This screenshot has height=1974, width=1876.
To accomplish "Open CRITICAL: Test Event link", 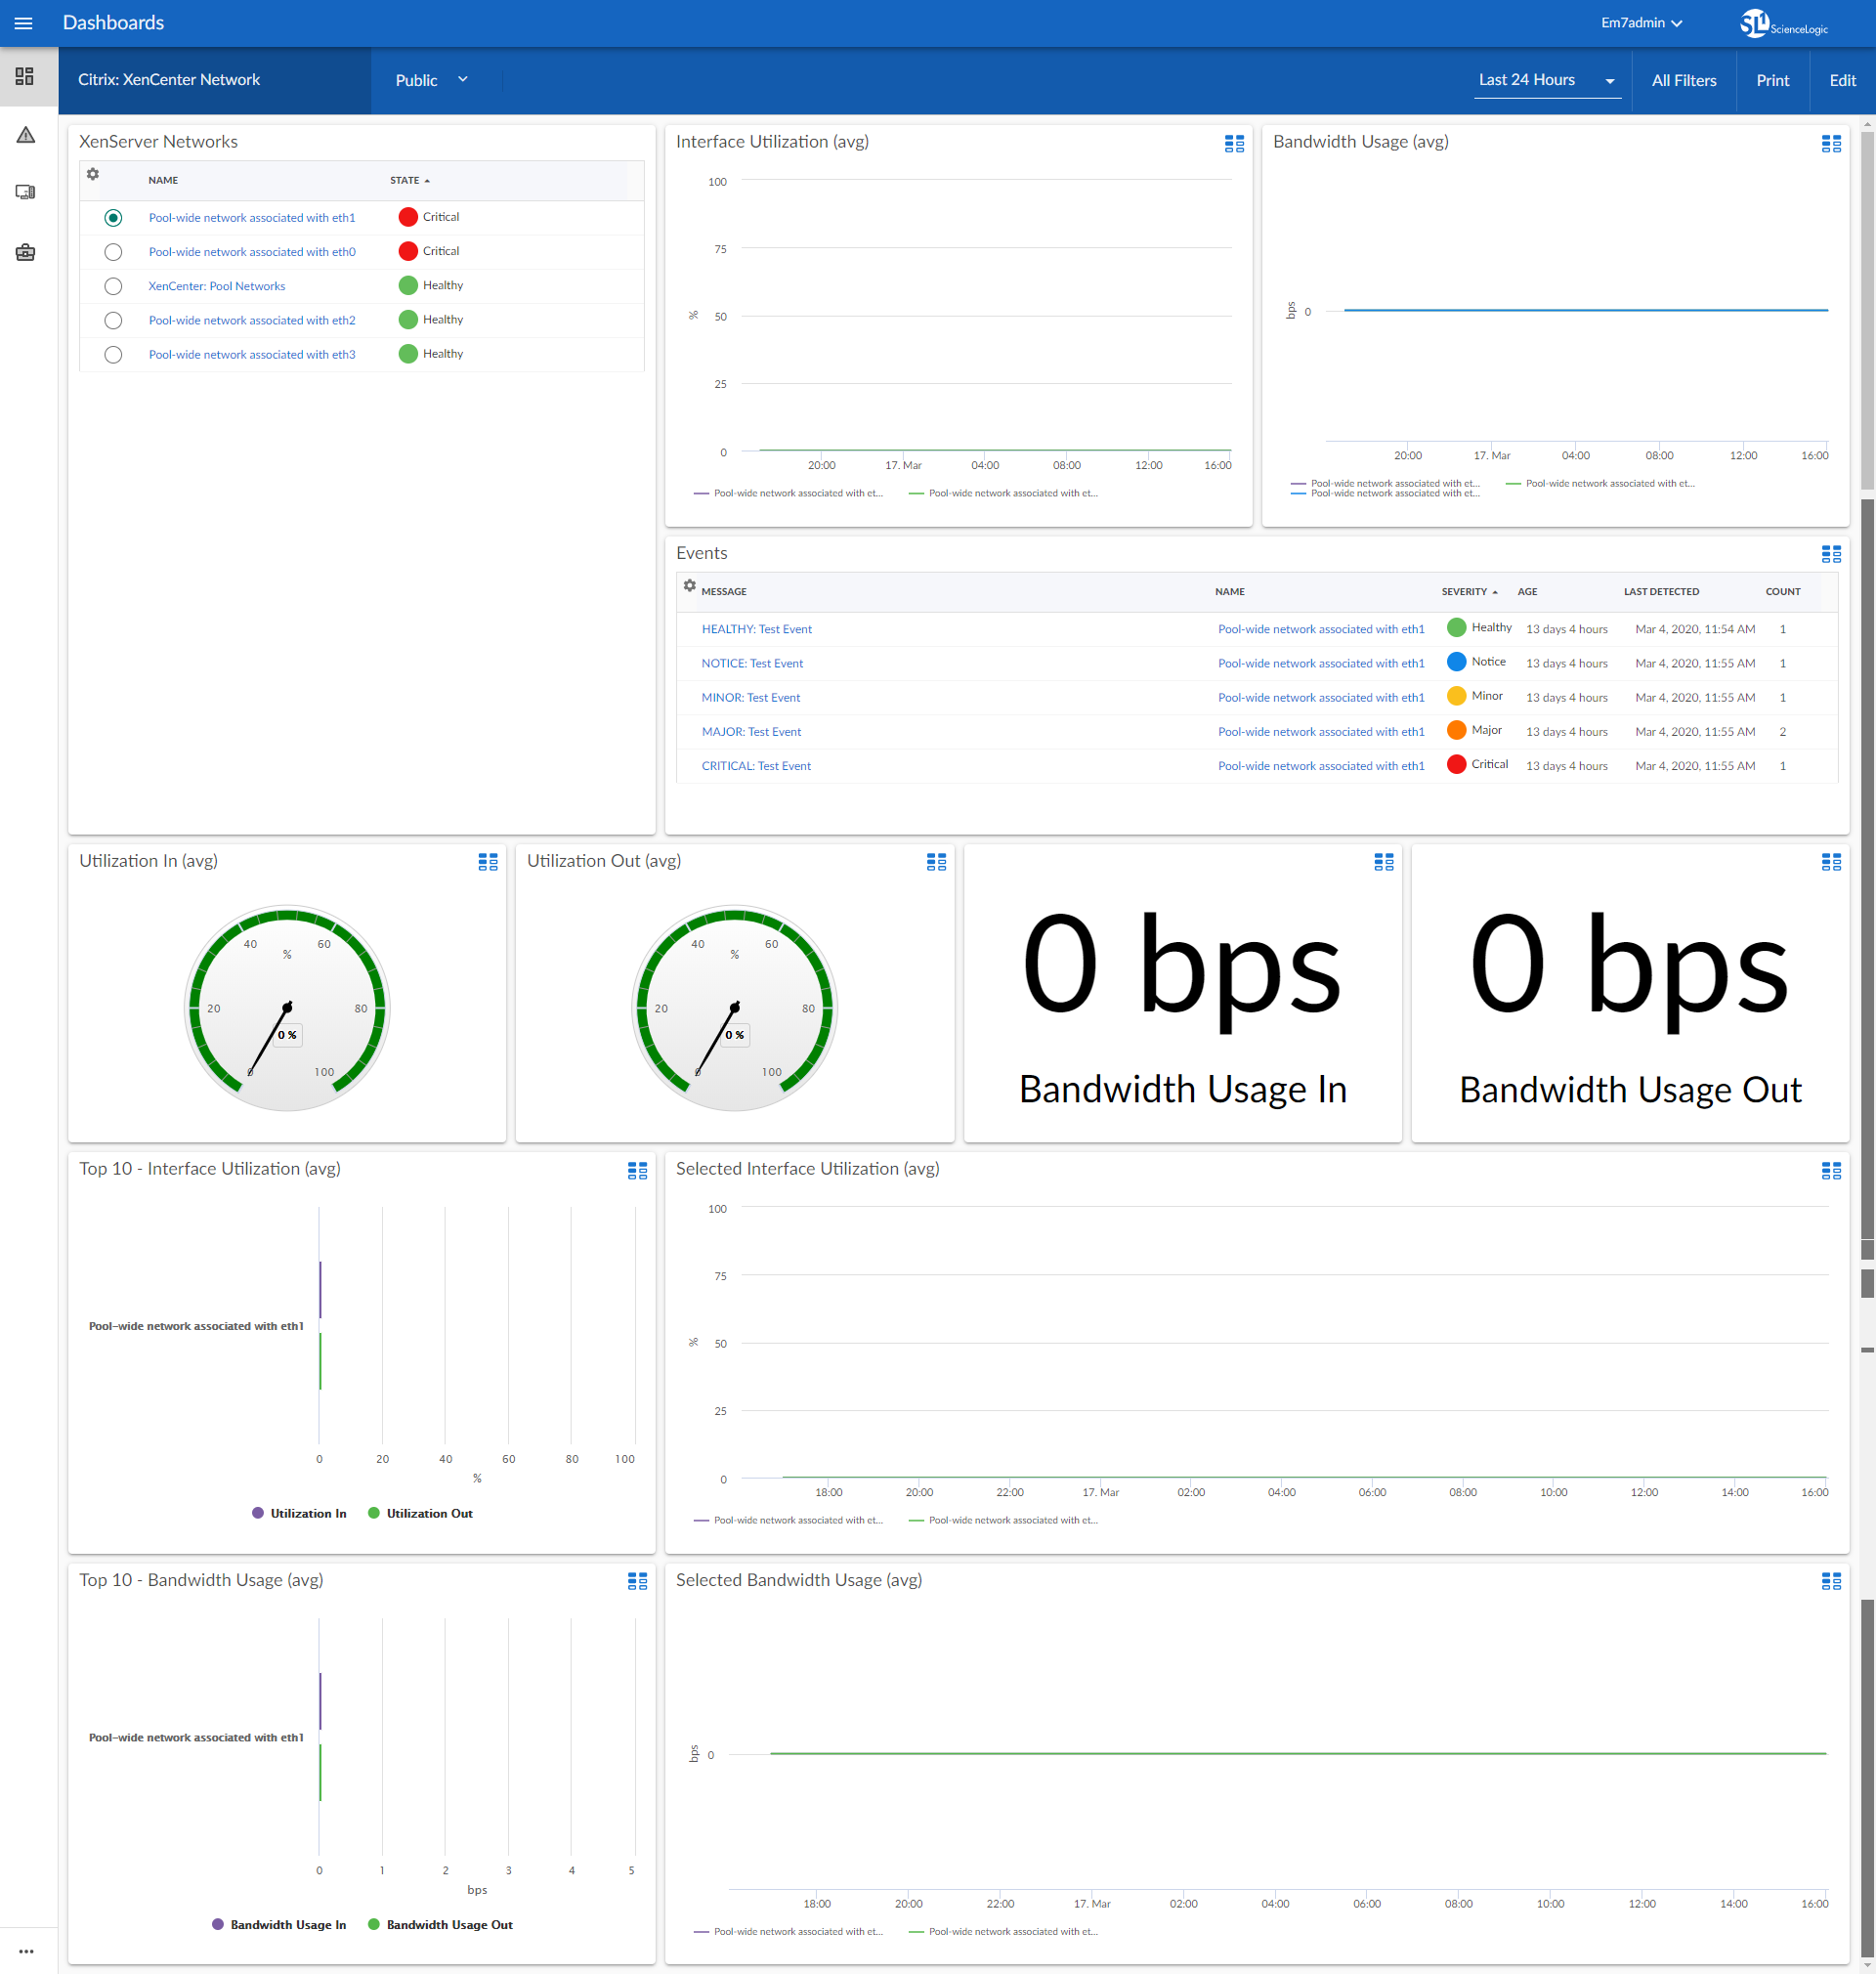I will pyautogui.click(x=756, y=766).
